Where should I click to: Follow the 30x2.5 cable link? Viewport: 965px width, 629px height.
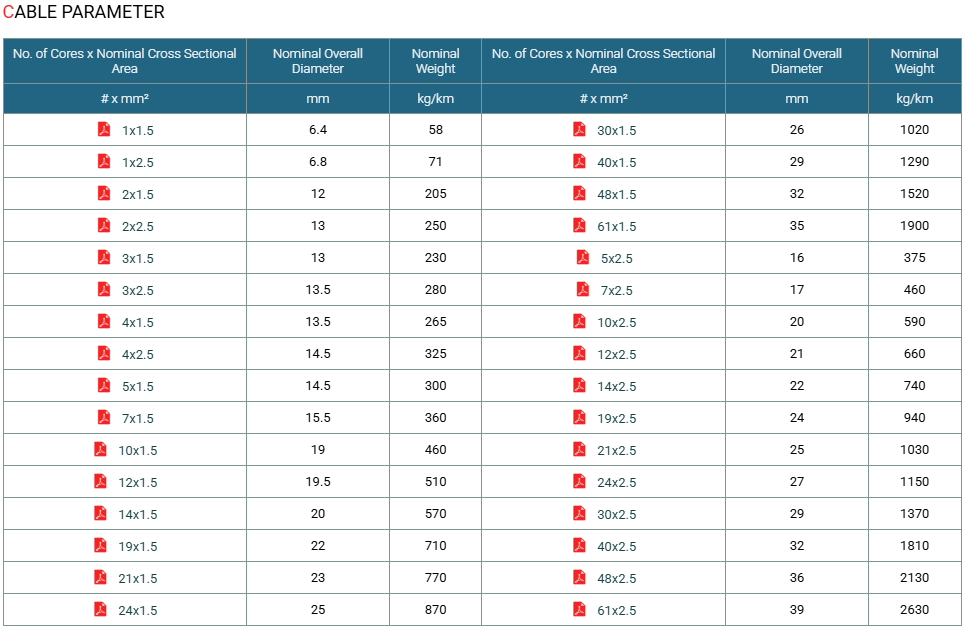point(617,515)
